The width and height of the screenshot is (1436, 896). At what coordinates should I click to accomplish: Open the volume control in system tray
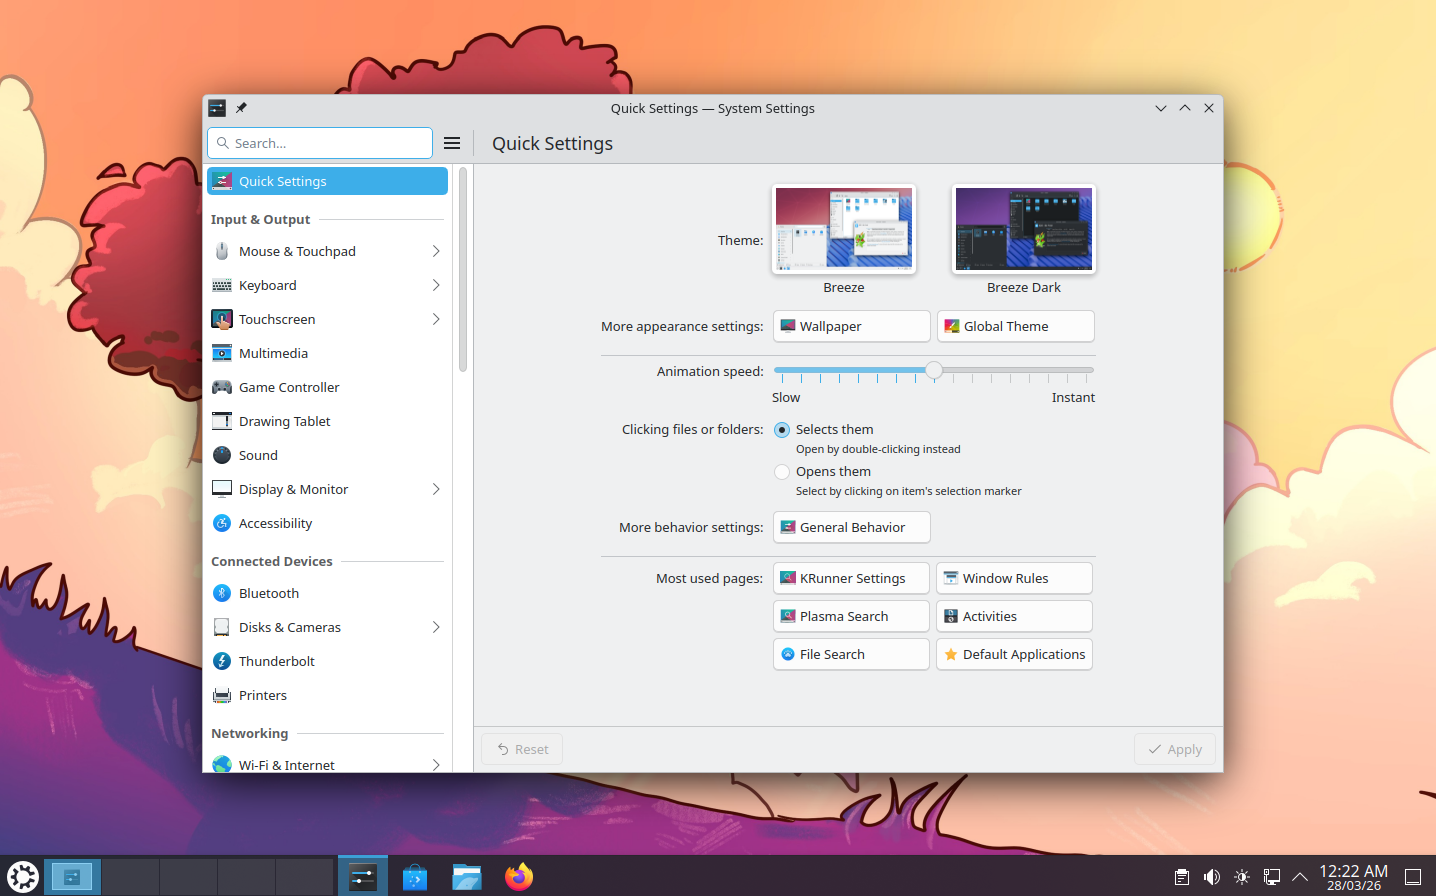pyautogui.click(x=1211, y=877)
